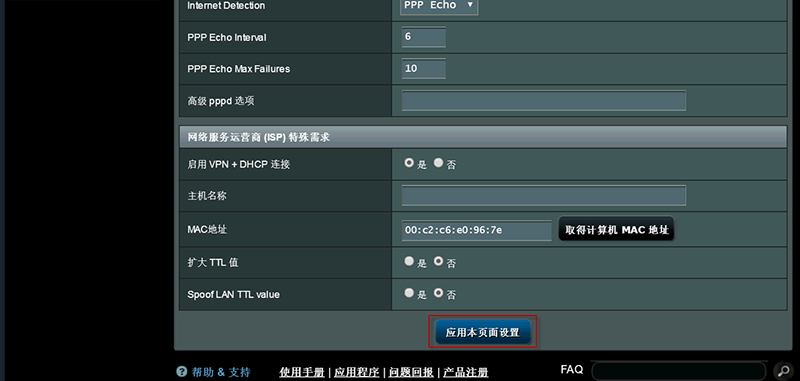Select 是 for 启用 VPN + DHCP 连接
Screen dimensions: 800x381
coord(409,163)
